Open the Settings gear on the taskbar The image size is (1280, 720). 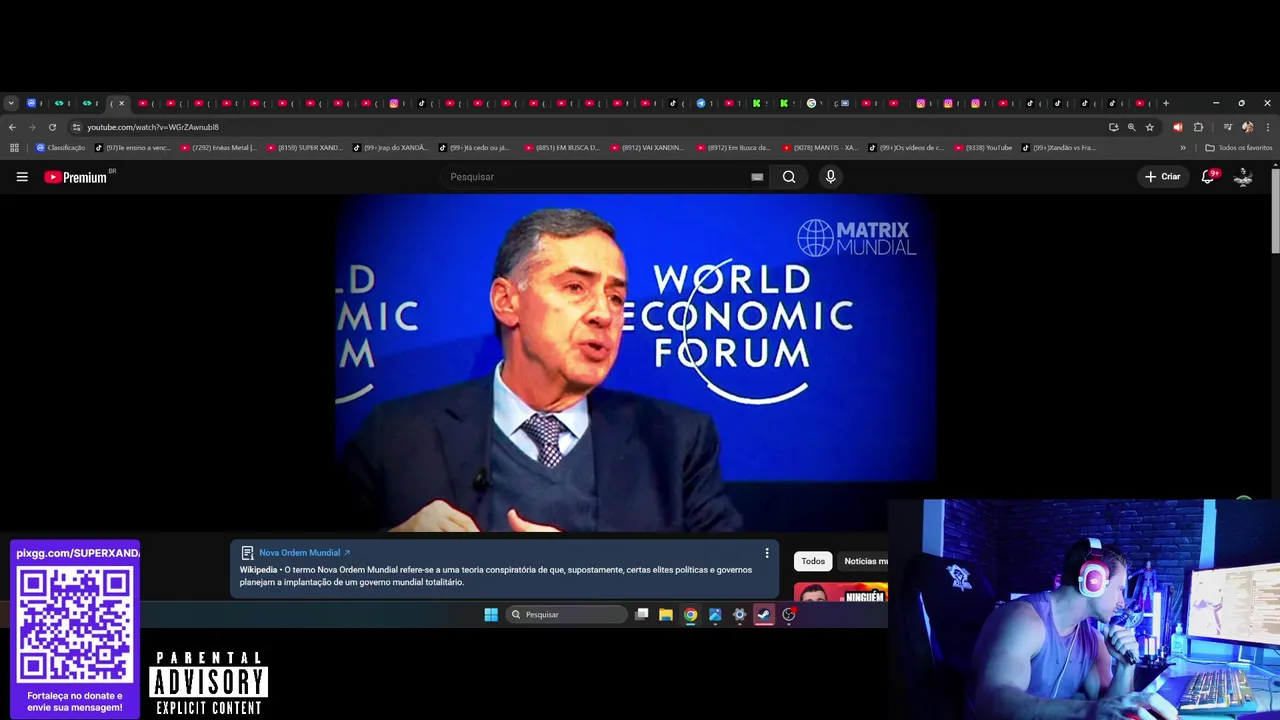point(740,615)
